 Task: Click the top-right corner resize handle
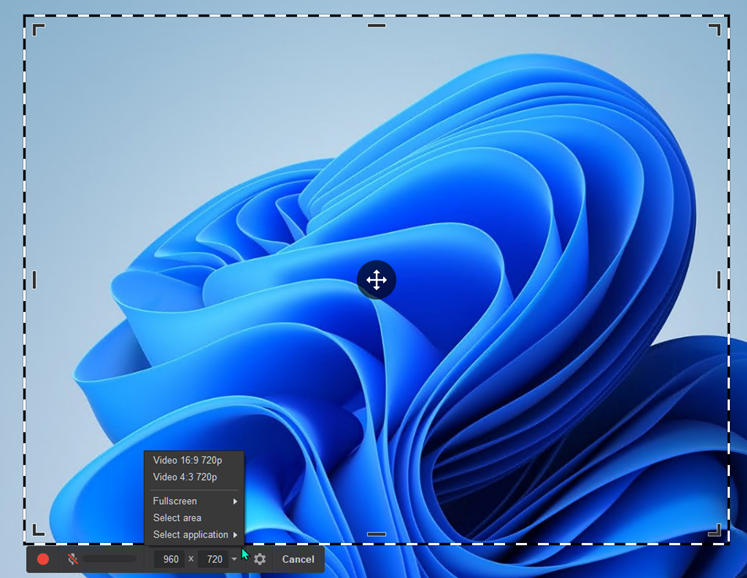(x=714, y=30)
